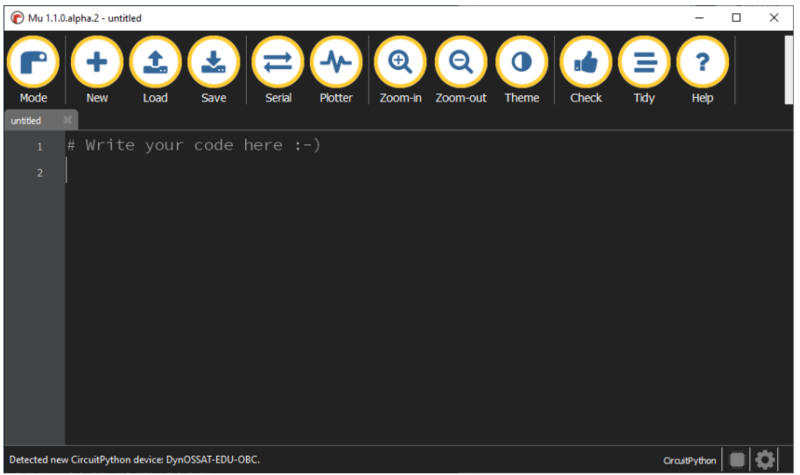Viewport: 800px width, 475px height.
Task: Close the untitled tab
Action: [x=67, y=120]
